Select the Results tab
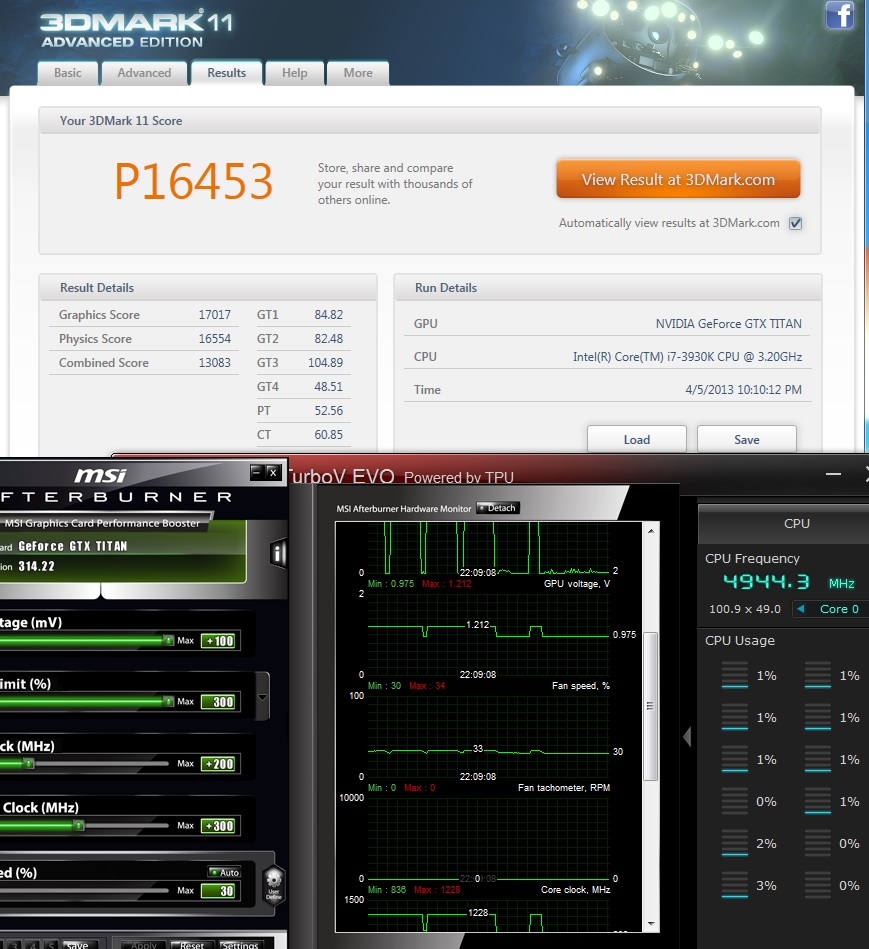This screenshot has height=949, width=869. point(227,73)
